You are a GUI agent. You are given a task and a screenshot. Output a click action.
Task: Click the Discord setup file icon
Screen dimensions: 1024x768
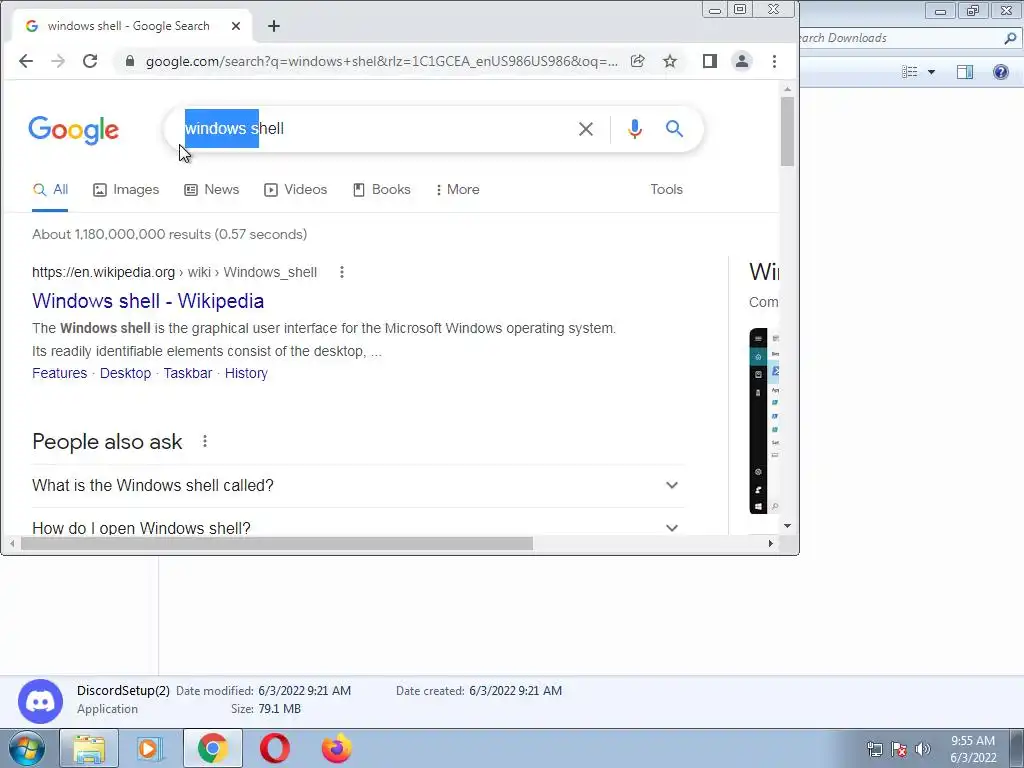tap(40, 702)
